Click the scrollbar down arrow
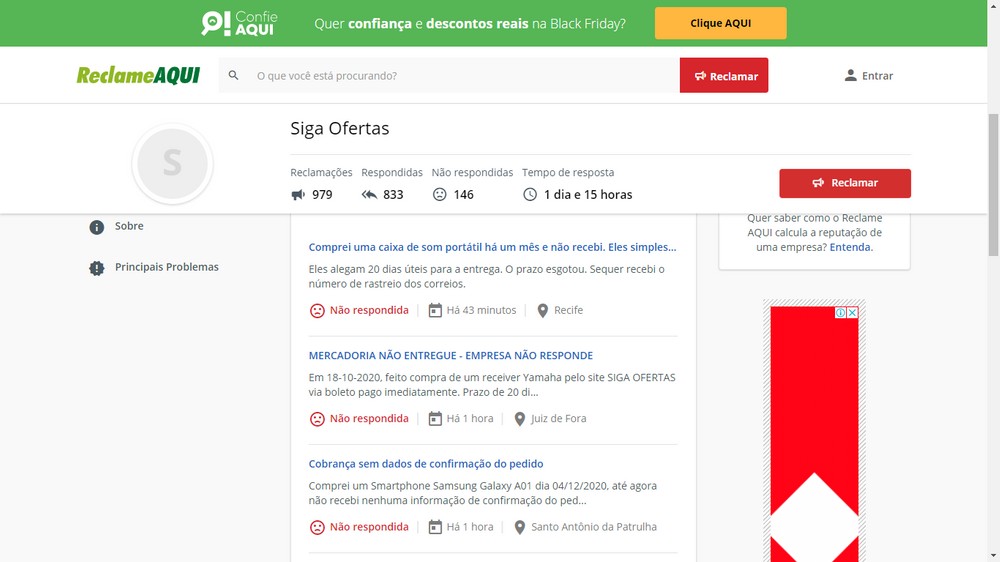The width and height of the screenshot is (1000, 562). pos(994,556)
